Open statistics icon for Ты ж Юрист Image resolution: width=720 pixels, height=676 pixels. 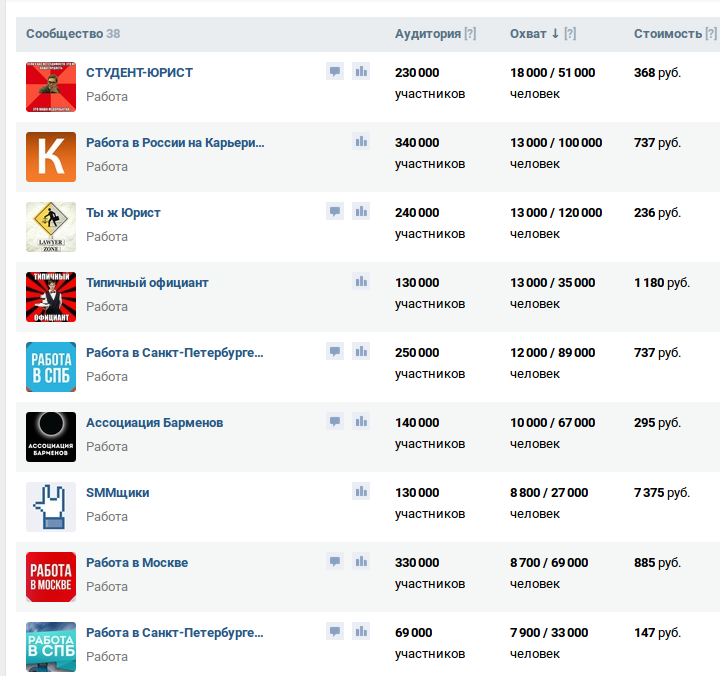(x=361, y=211)
